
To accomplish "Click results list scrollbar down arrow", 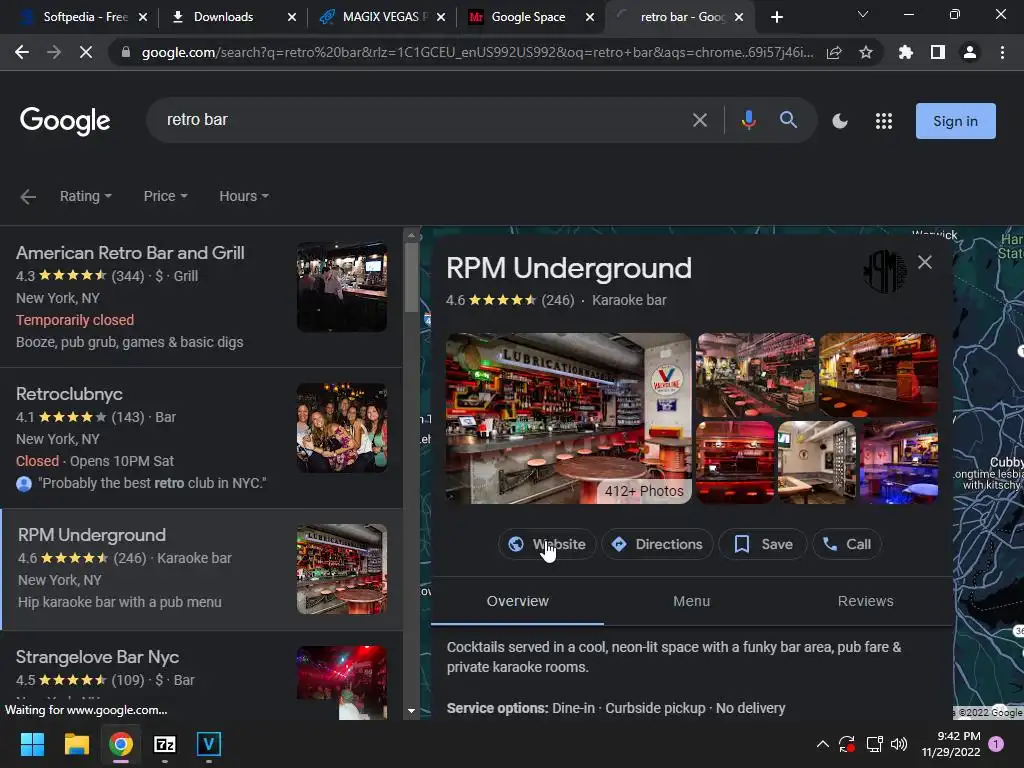I will coord(411,711).
